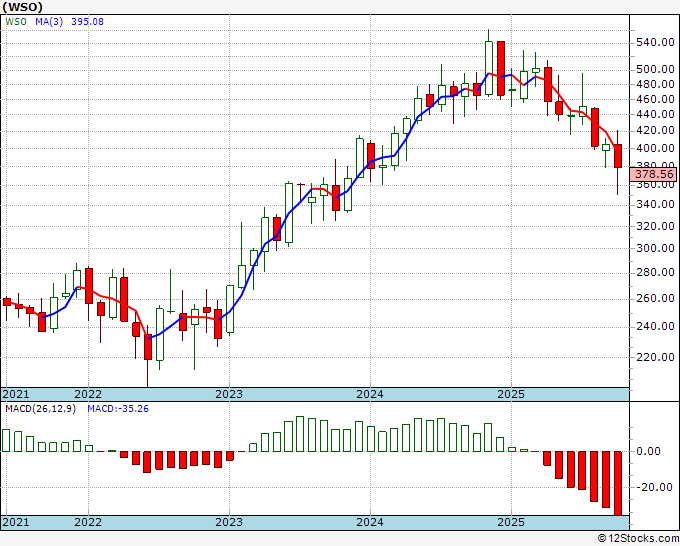Click the (WSO) chart title

point(23,7)
